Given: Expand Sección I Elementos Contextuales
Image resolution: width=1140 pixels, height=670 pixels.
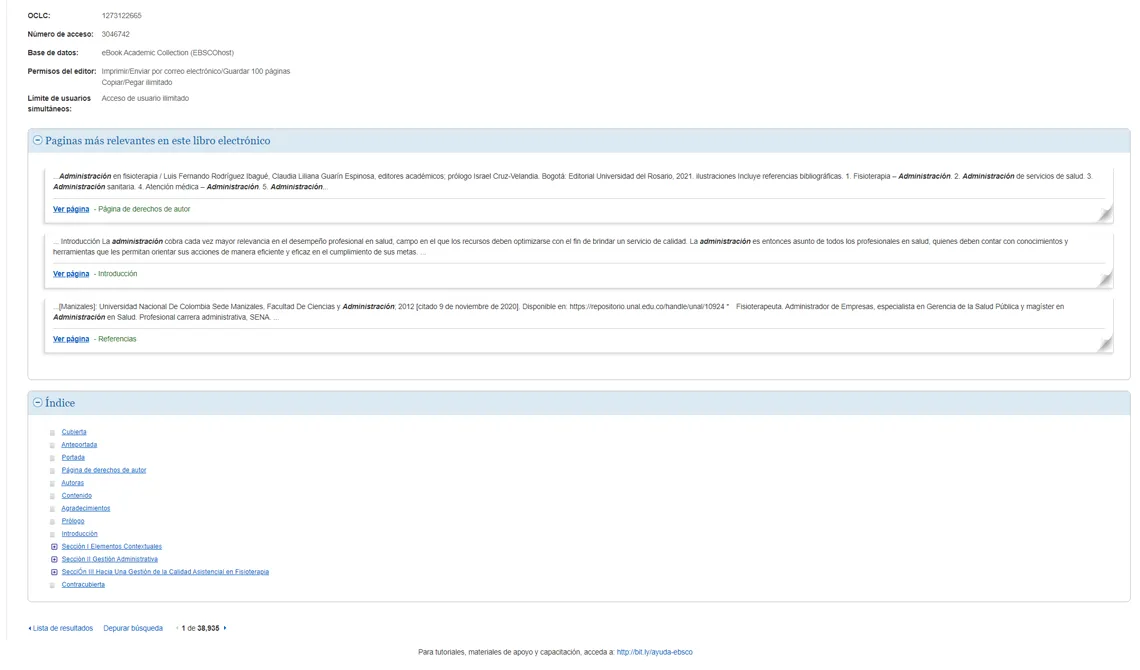Looking at the screenshot, I should tap(54, 546).
